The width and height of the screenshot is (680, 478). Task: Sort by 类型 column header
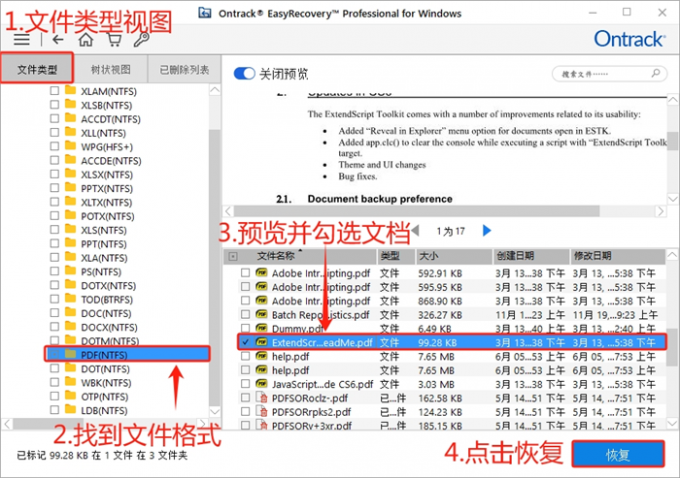pyautogui.click(x=396, y=256)
